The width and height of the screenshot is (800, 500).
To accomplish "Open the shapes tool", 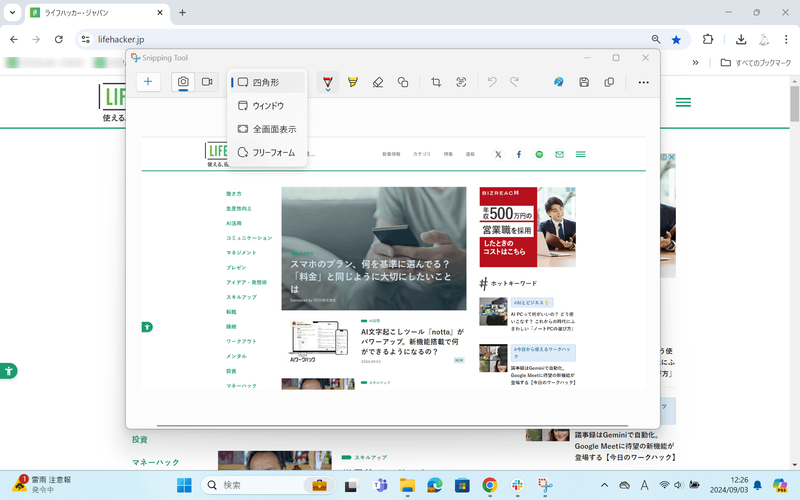I will click(x=403, y=82).
